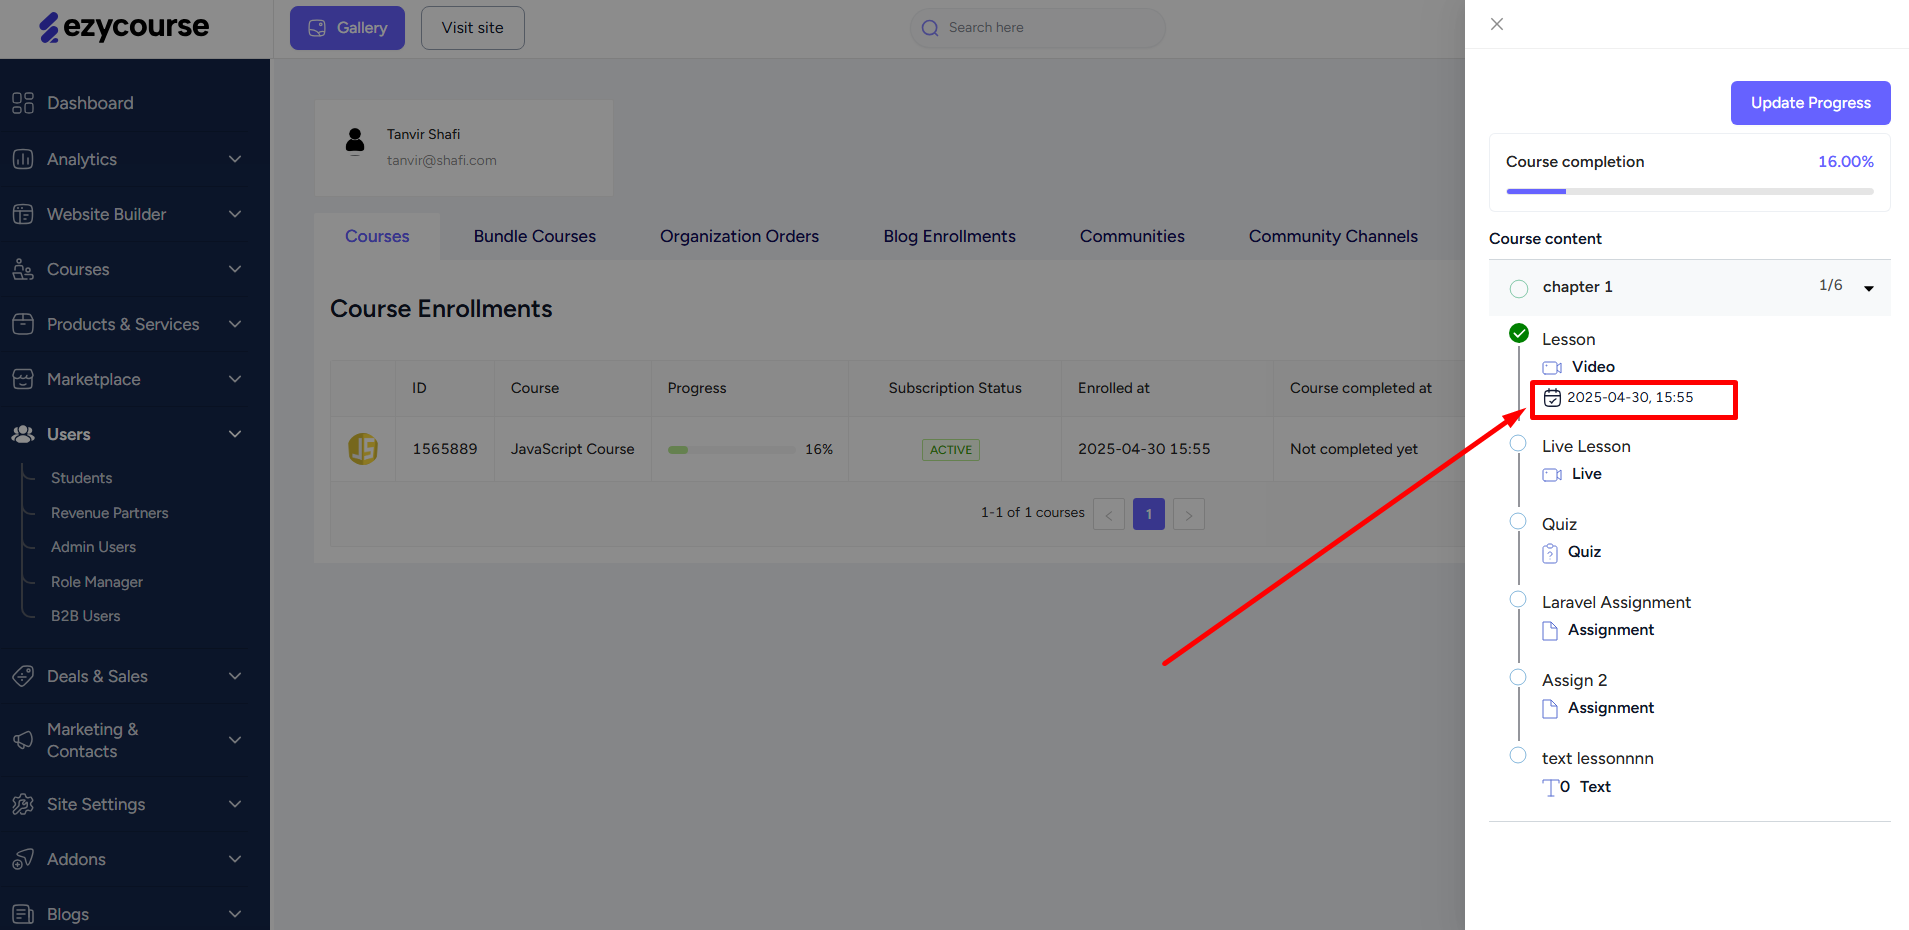1909x930 pixels.
Task: Click the calendar icon beside 2025-04-30
Action: coord(1552,398)
